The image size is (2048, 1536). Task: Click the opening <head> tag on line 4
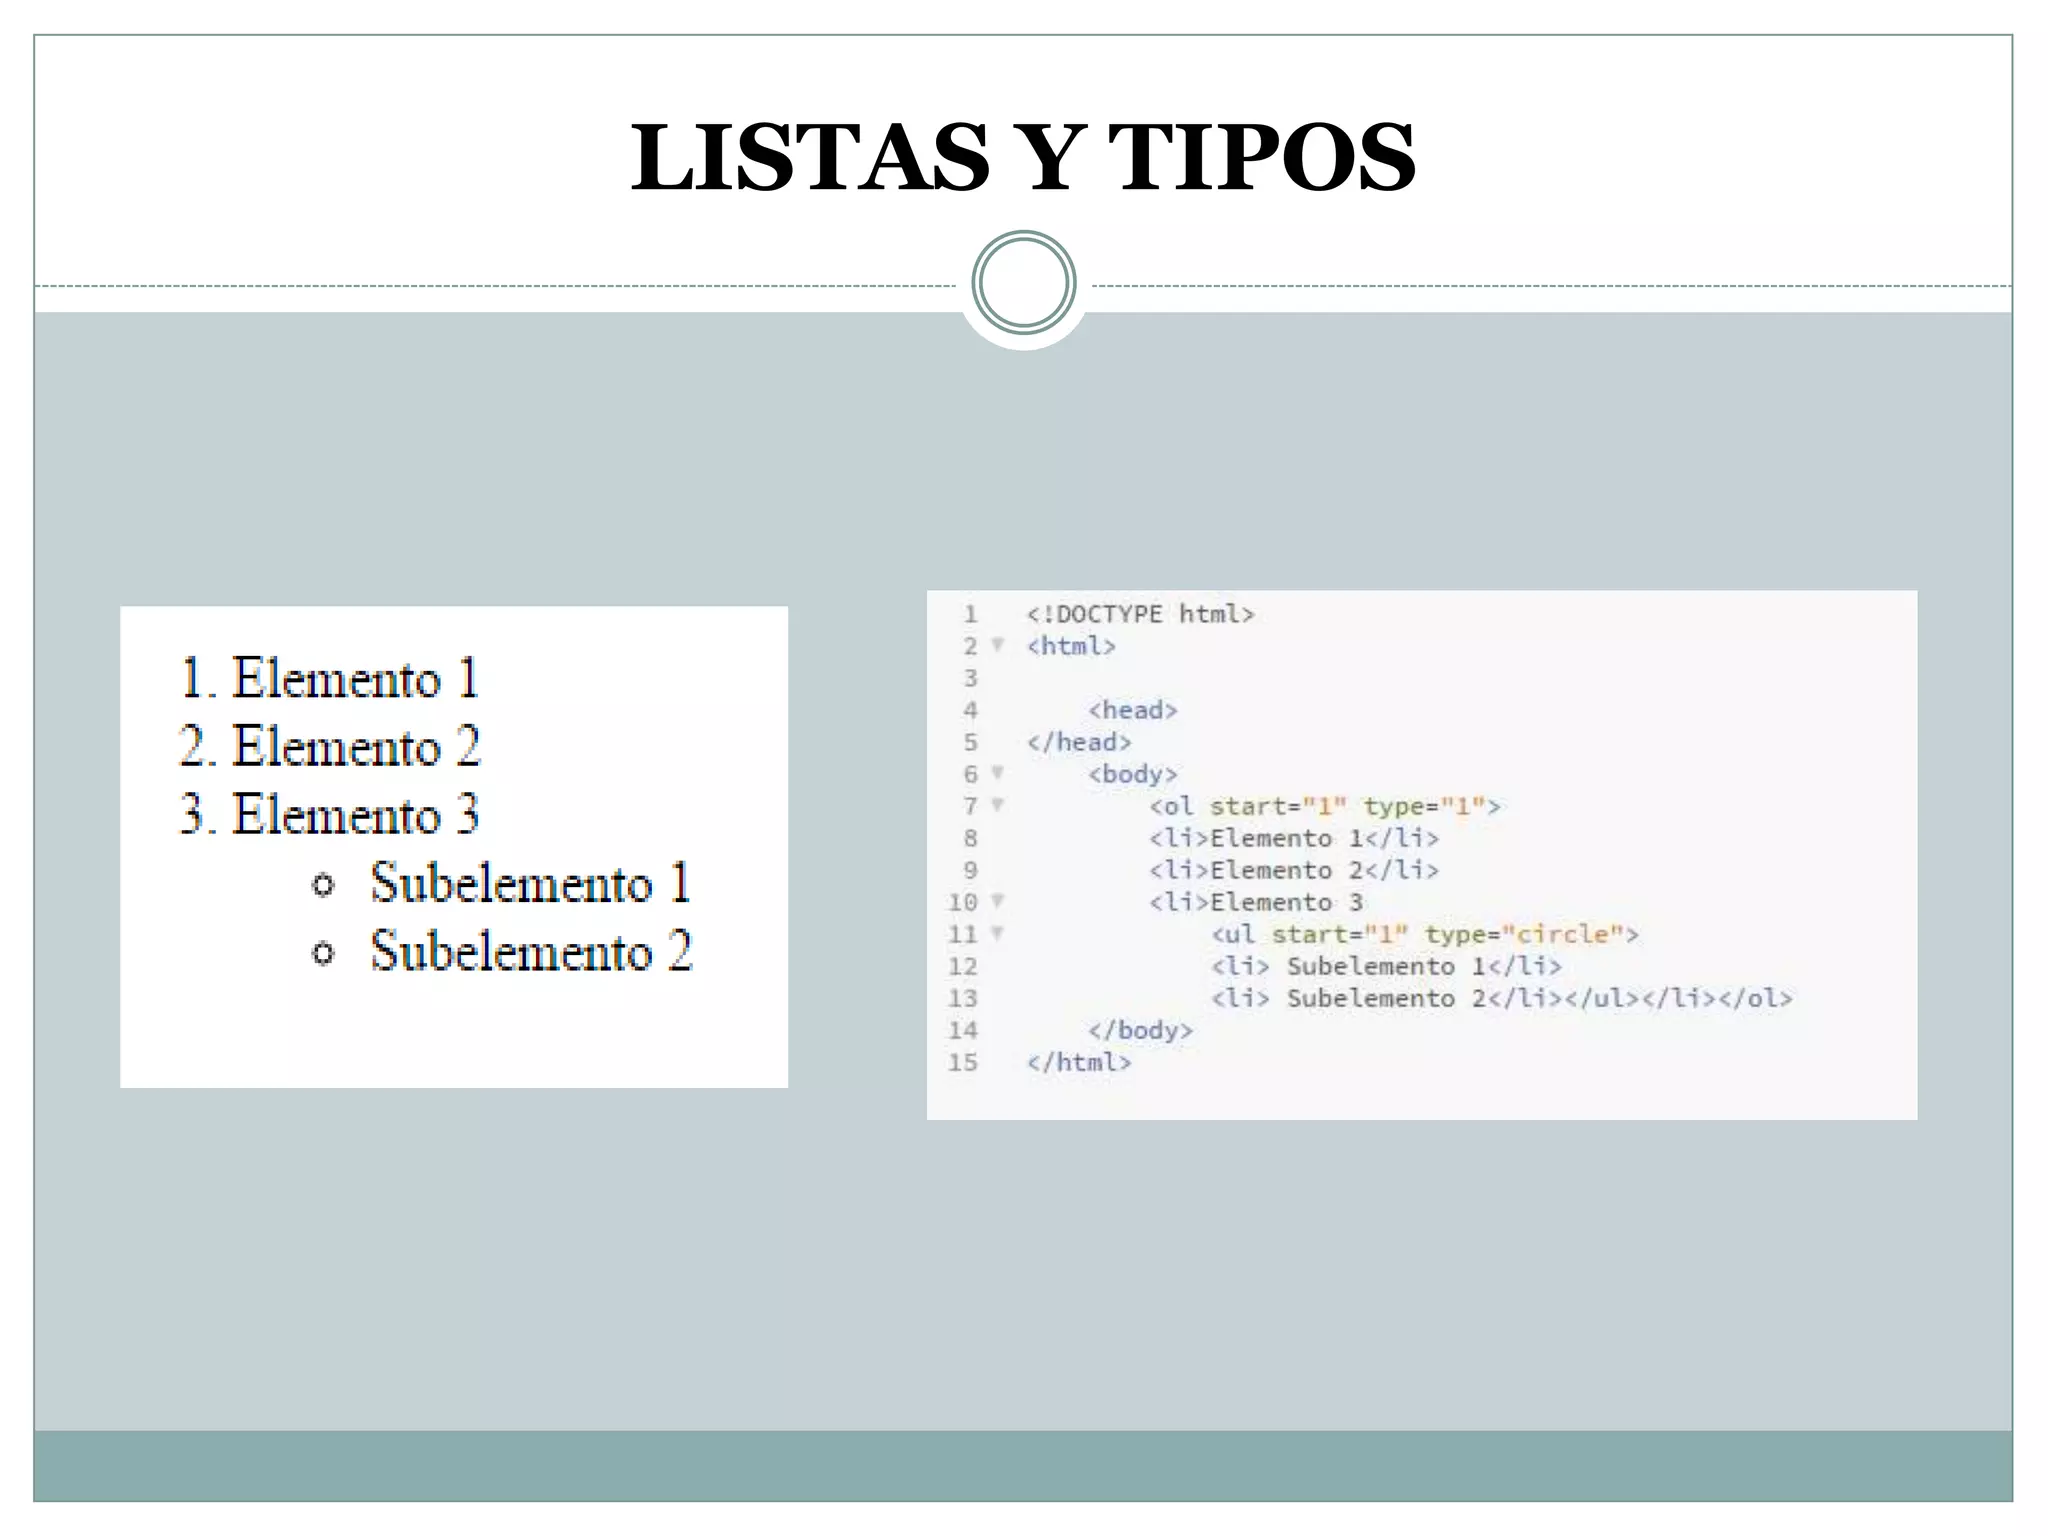click(x=1133, y=710)
